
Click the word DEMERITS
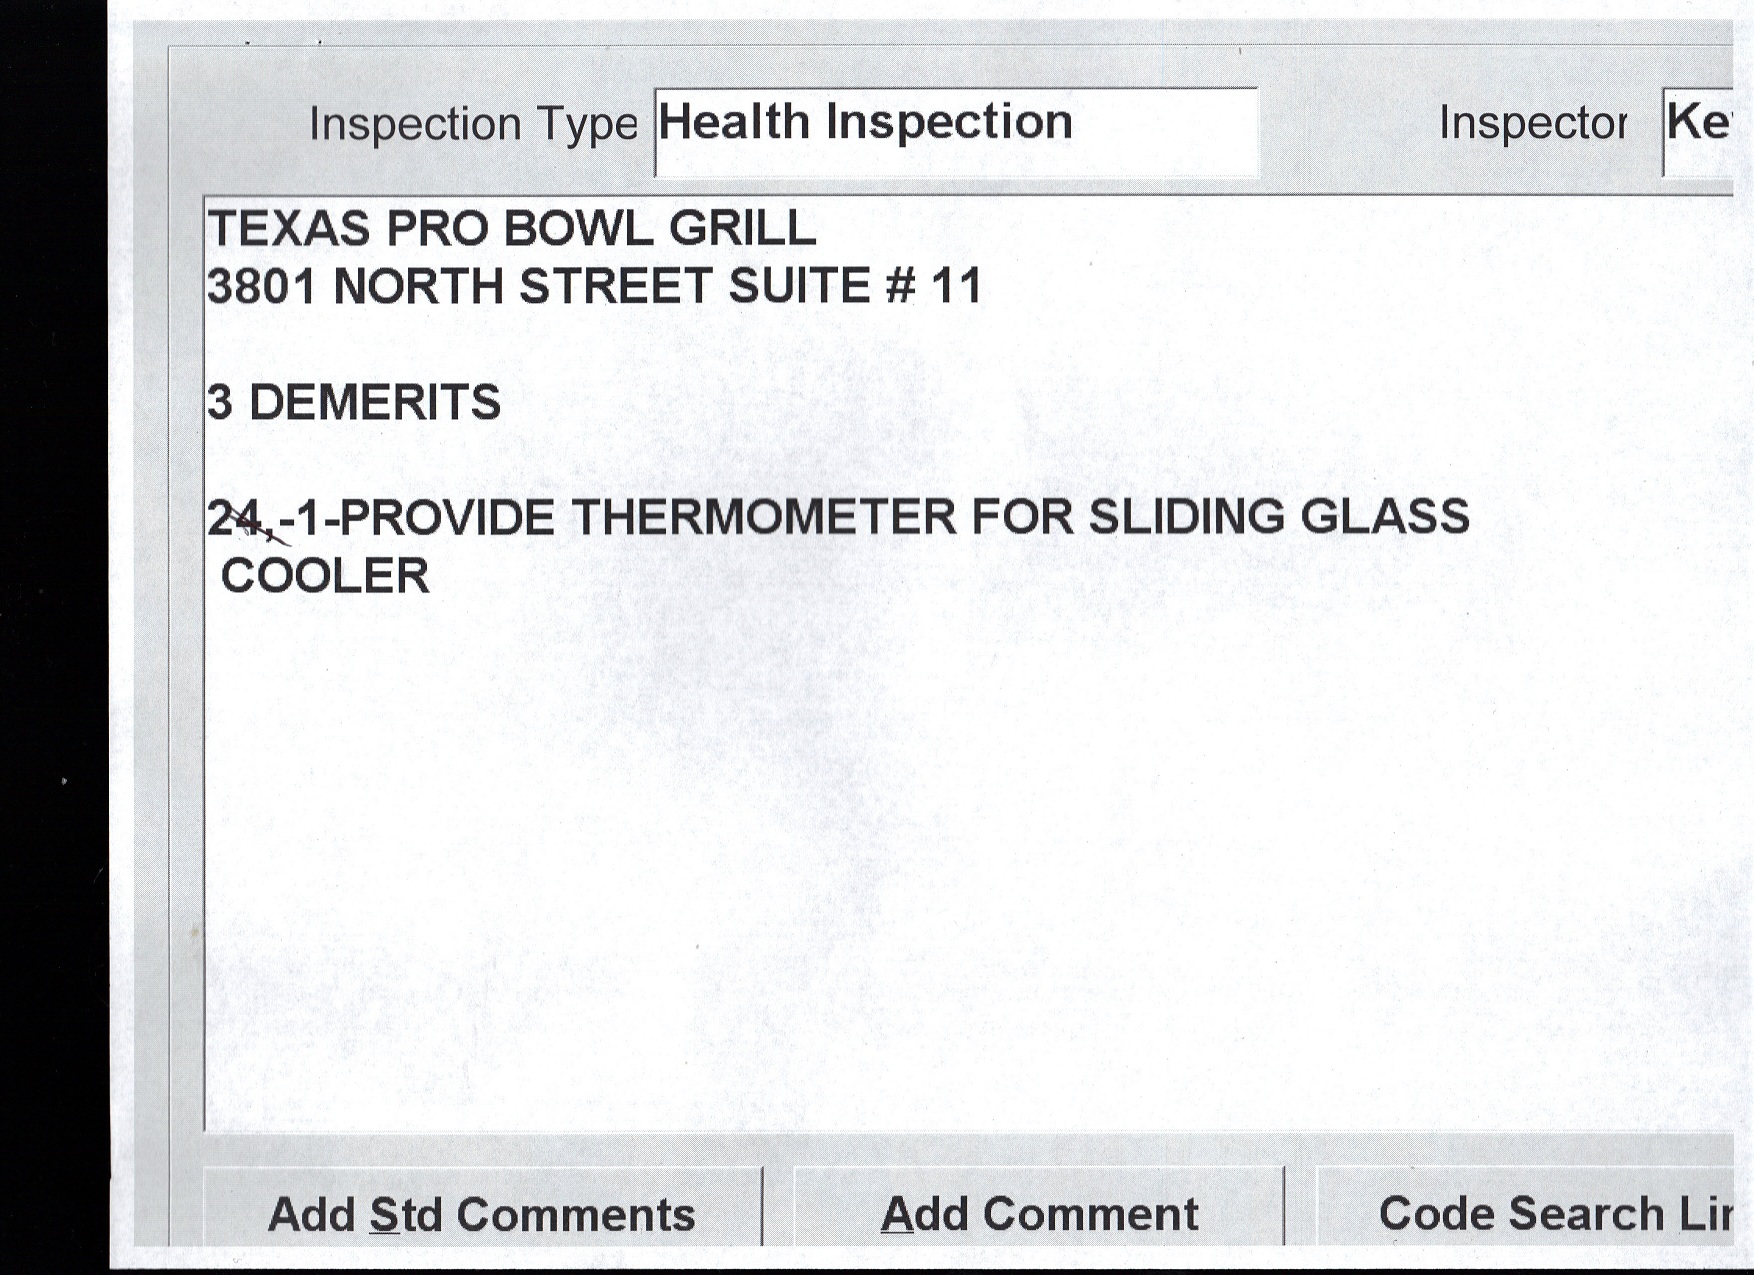(x=374, y=403)
